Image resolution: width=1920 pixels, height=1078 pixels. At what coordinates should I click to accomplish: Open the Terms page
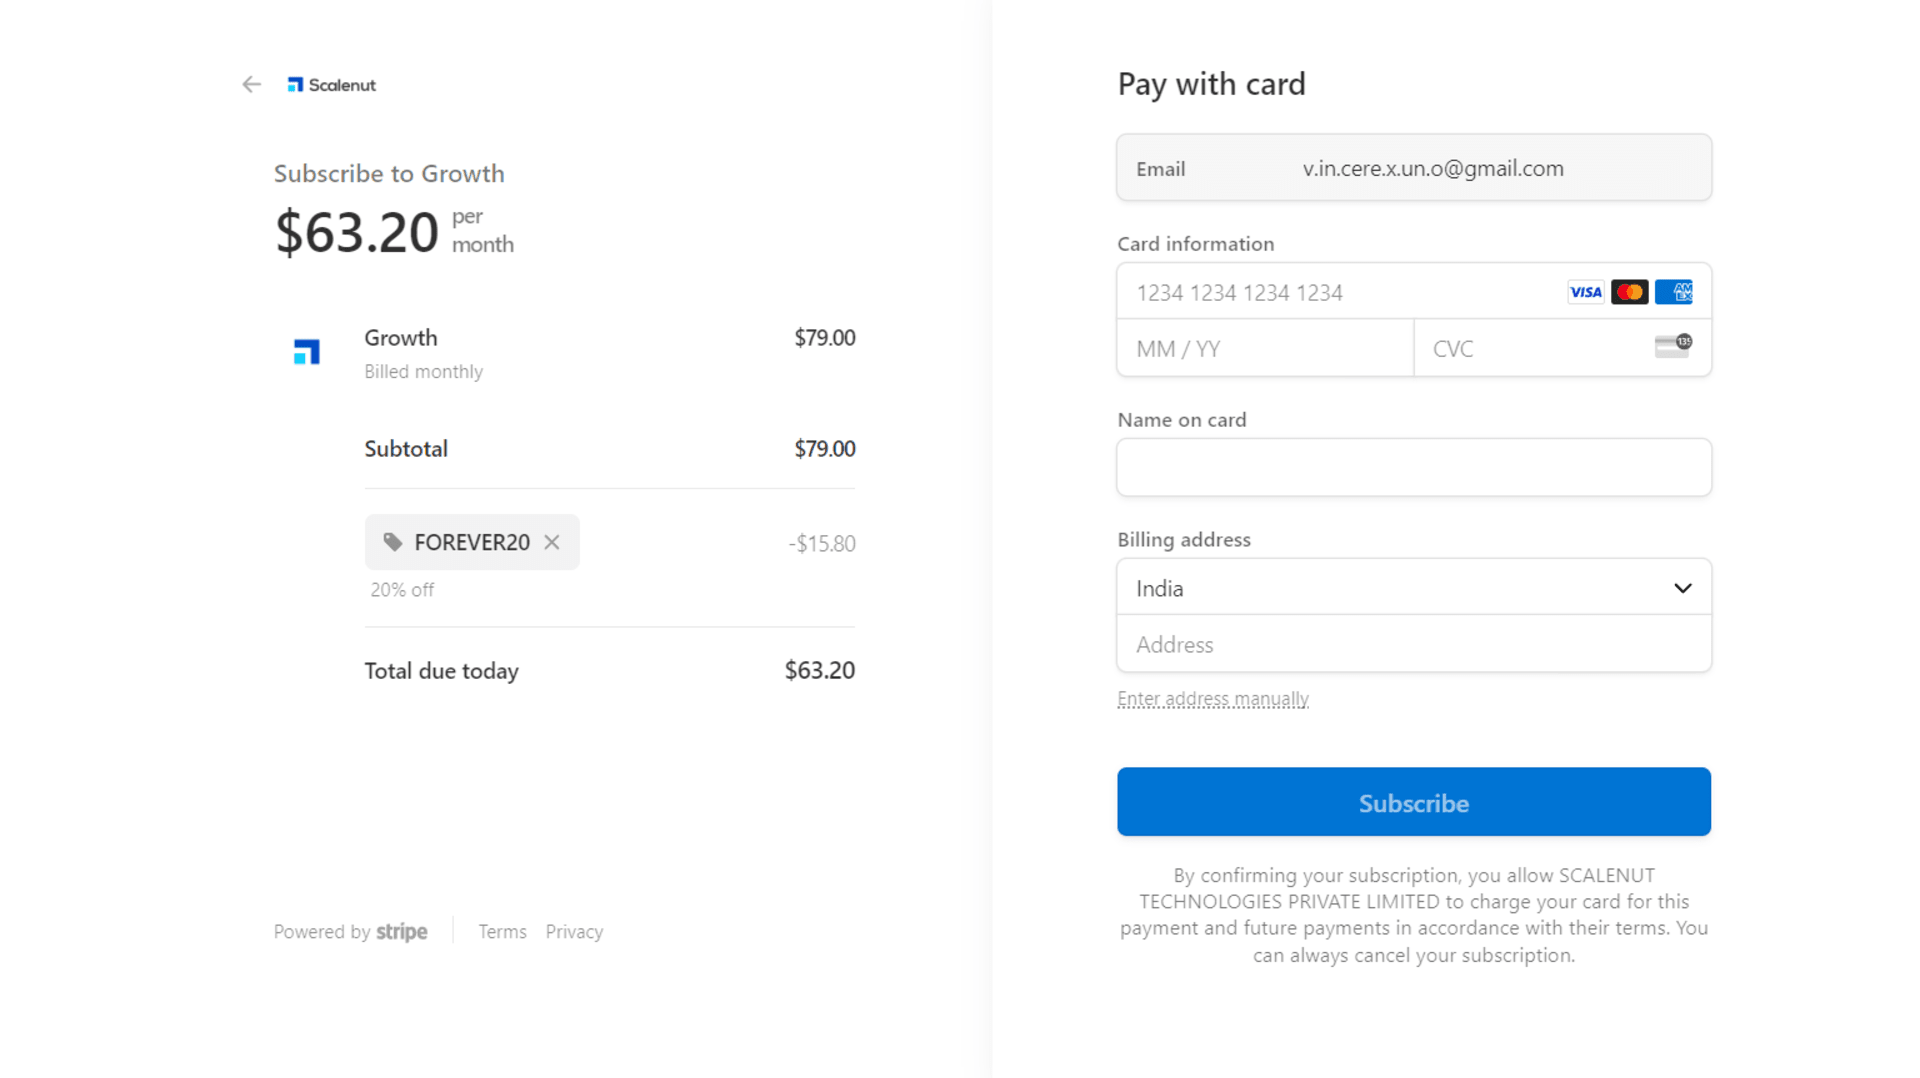(x=502, y=931)
